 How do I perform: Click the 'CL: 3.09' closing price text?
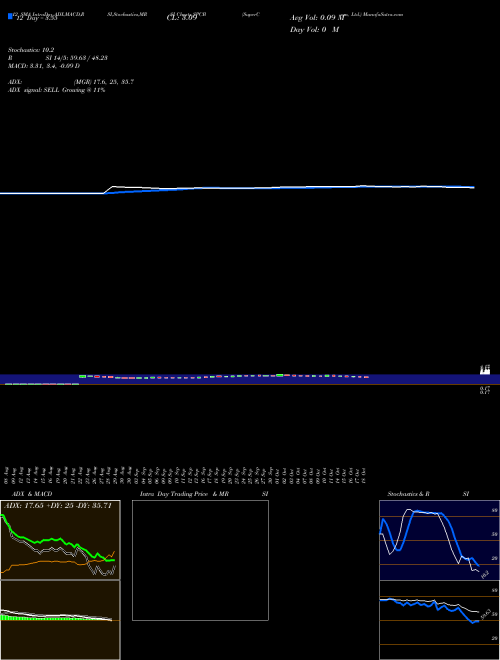(x=181, y=19)
